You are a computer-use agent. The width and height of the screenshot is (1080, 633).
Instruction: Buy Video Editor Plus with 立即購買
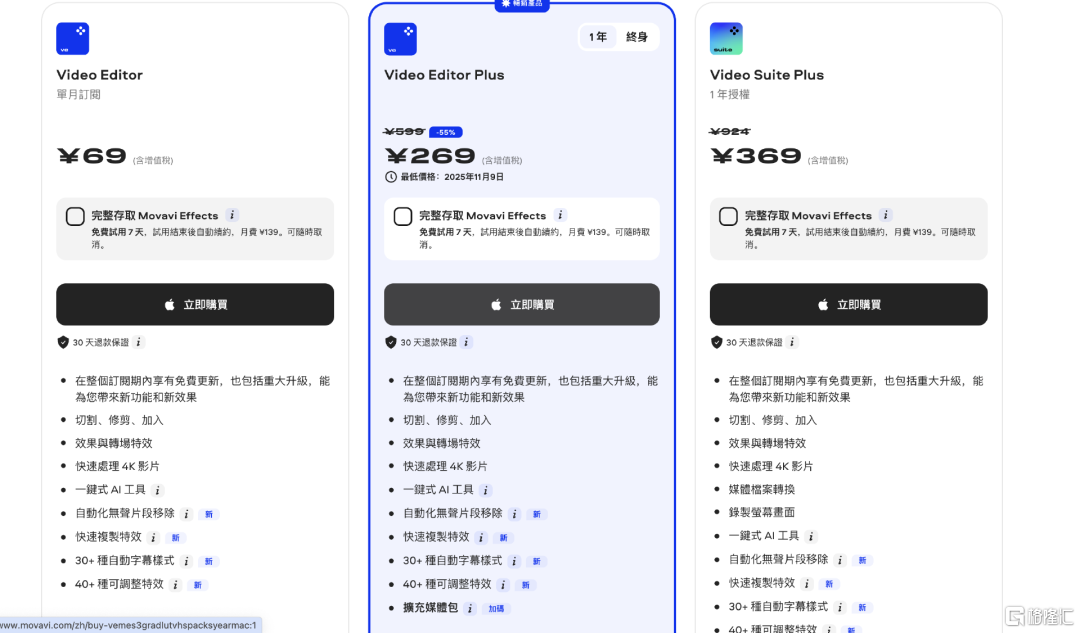pyautogui.click(x=521, y=304)
